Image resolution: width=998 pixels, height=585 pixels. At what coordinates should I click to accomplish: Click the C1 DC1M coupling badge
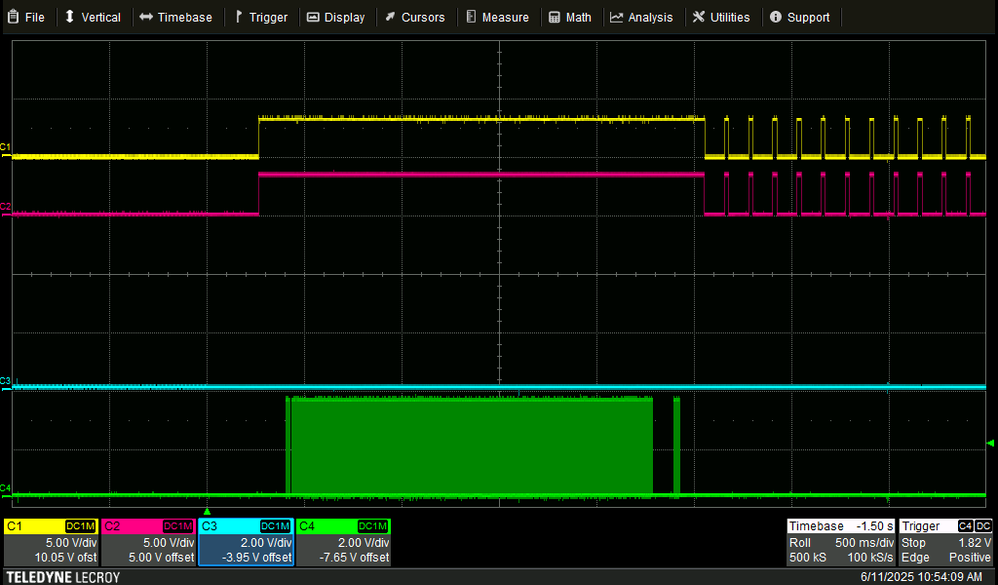coord(81,526)
